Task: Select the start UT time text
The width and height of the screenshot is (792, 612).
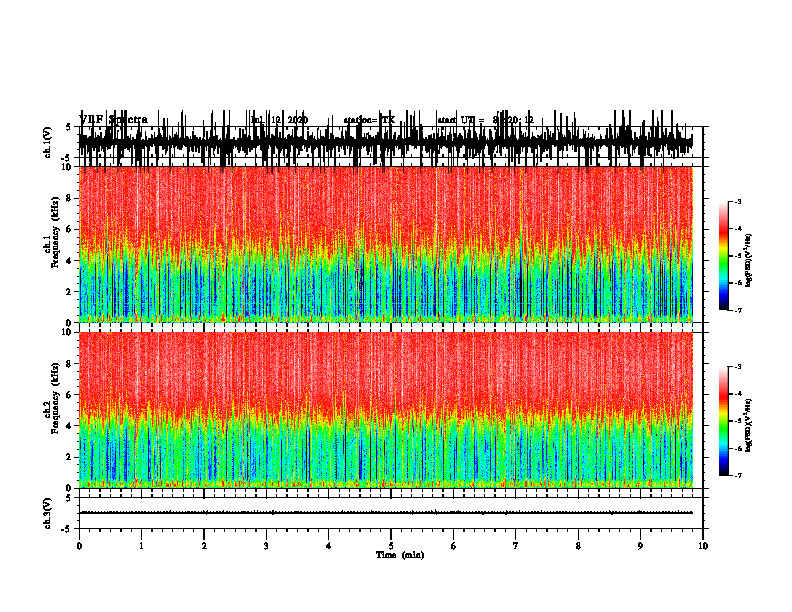Action: click(x=485, y=120)
